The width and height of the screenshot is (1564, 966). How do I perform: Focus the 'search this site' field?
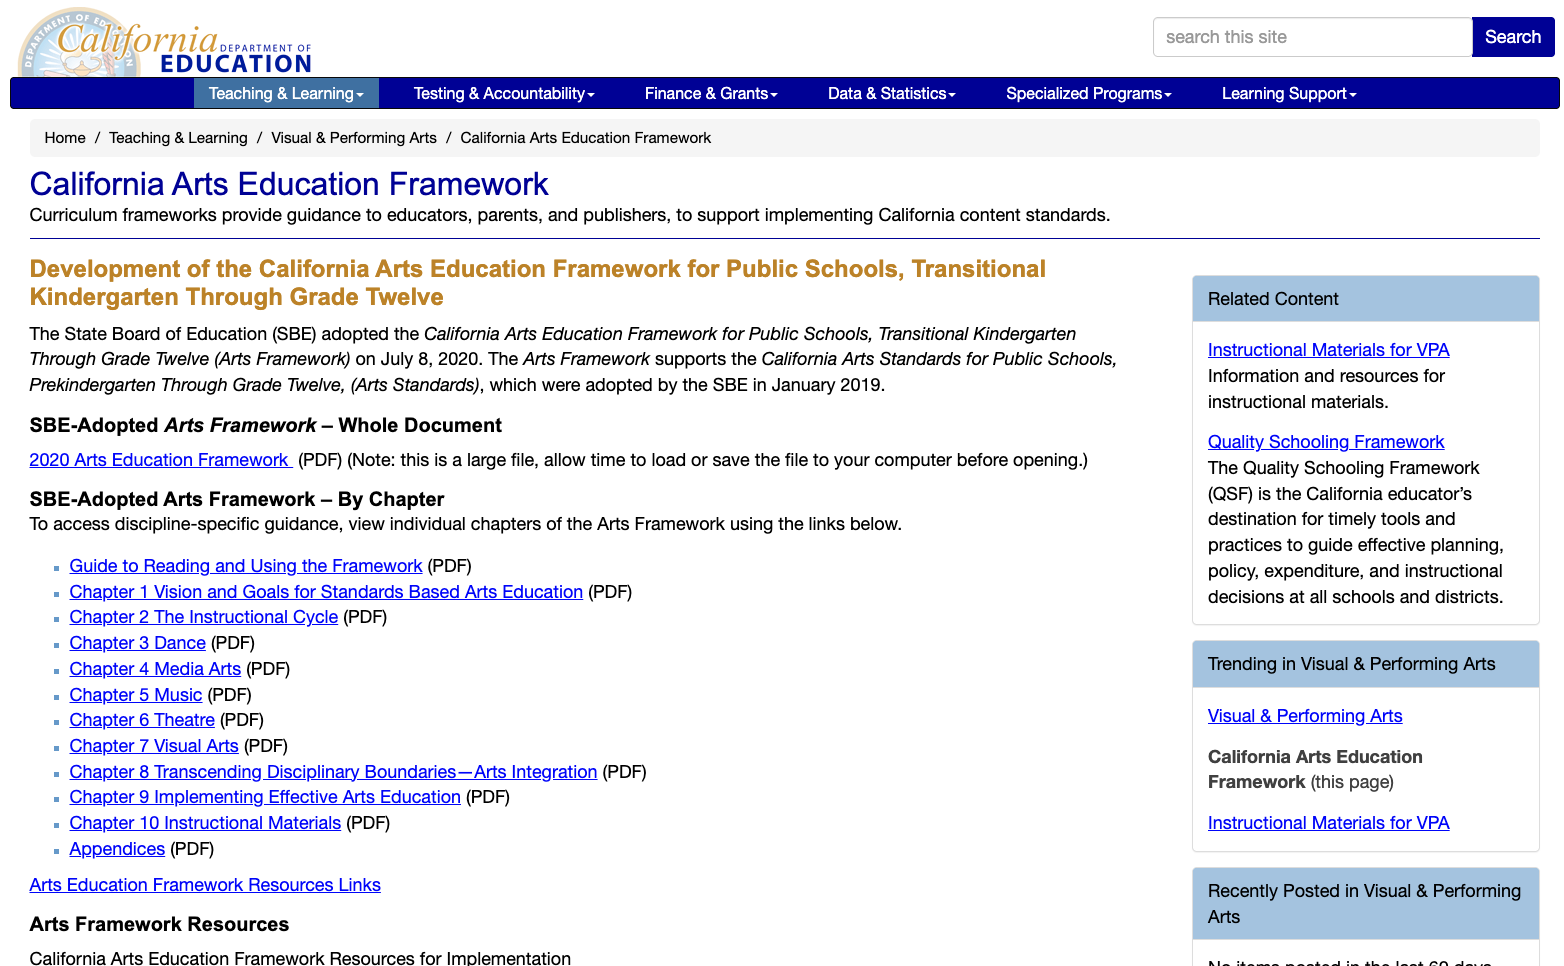pos(1312,37)
